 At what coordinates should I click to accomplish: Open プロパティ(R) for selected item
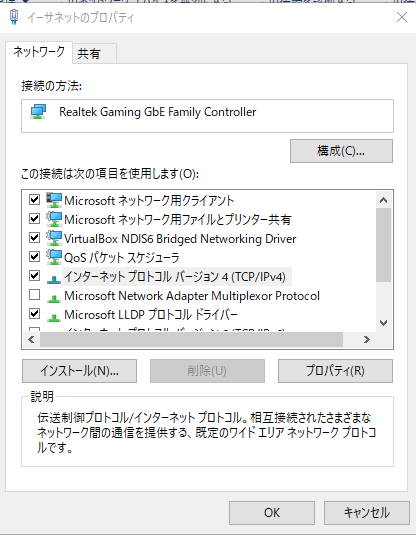coord(335,371)
